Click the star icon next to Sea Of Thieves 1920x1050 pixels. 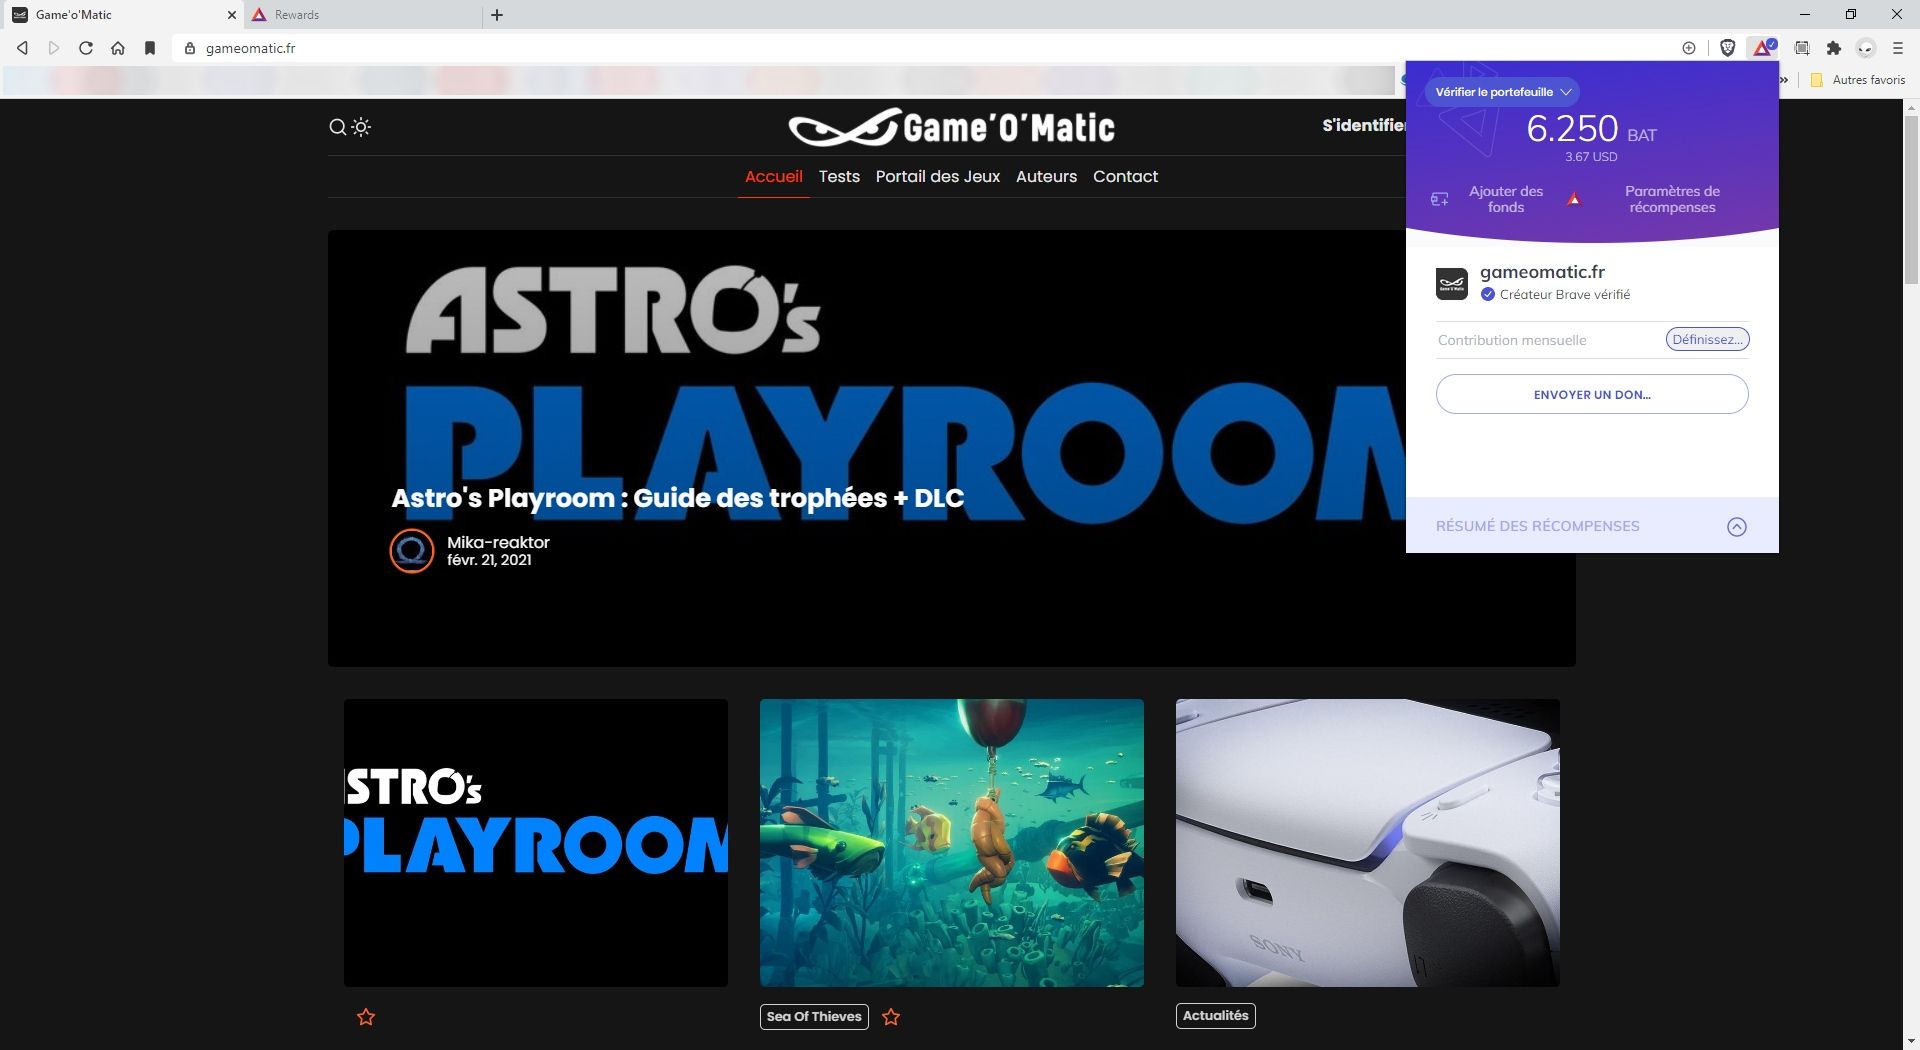tap(891, 1017)
